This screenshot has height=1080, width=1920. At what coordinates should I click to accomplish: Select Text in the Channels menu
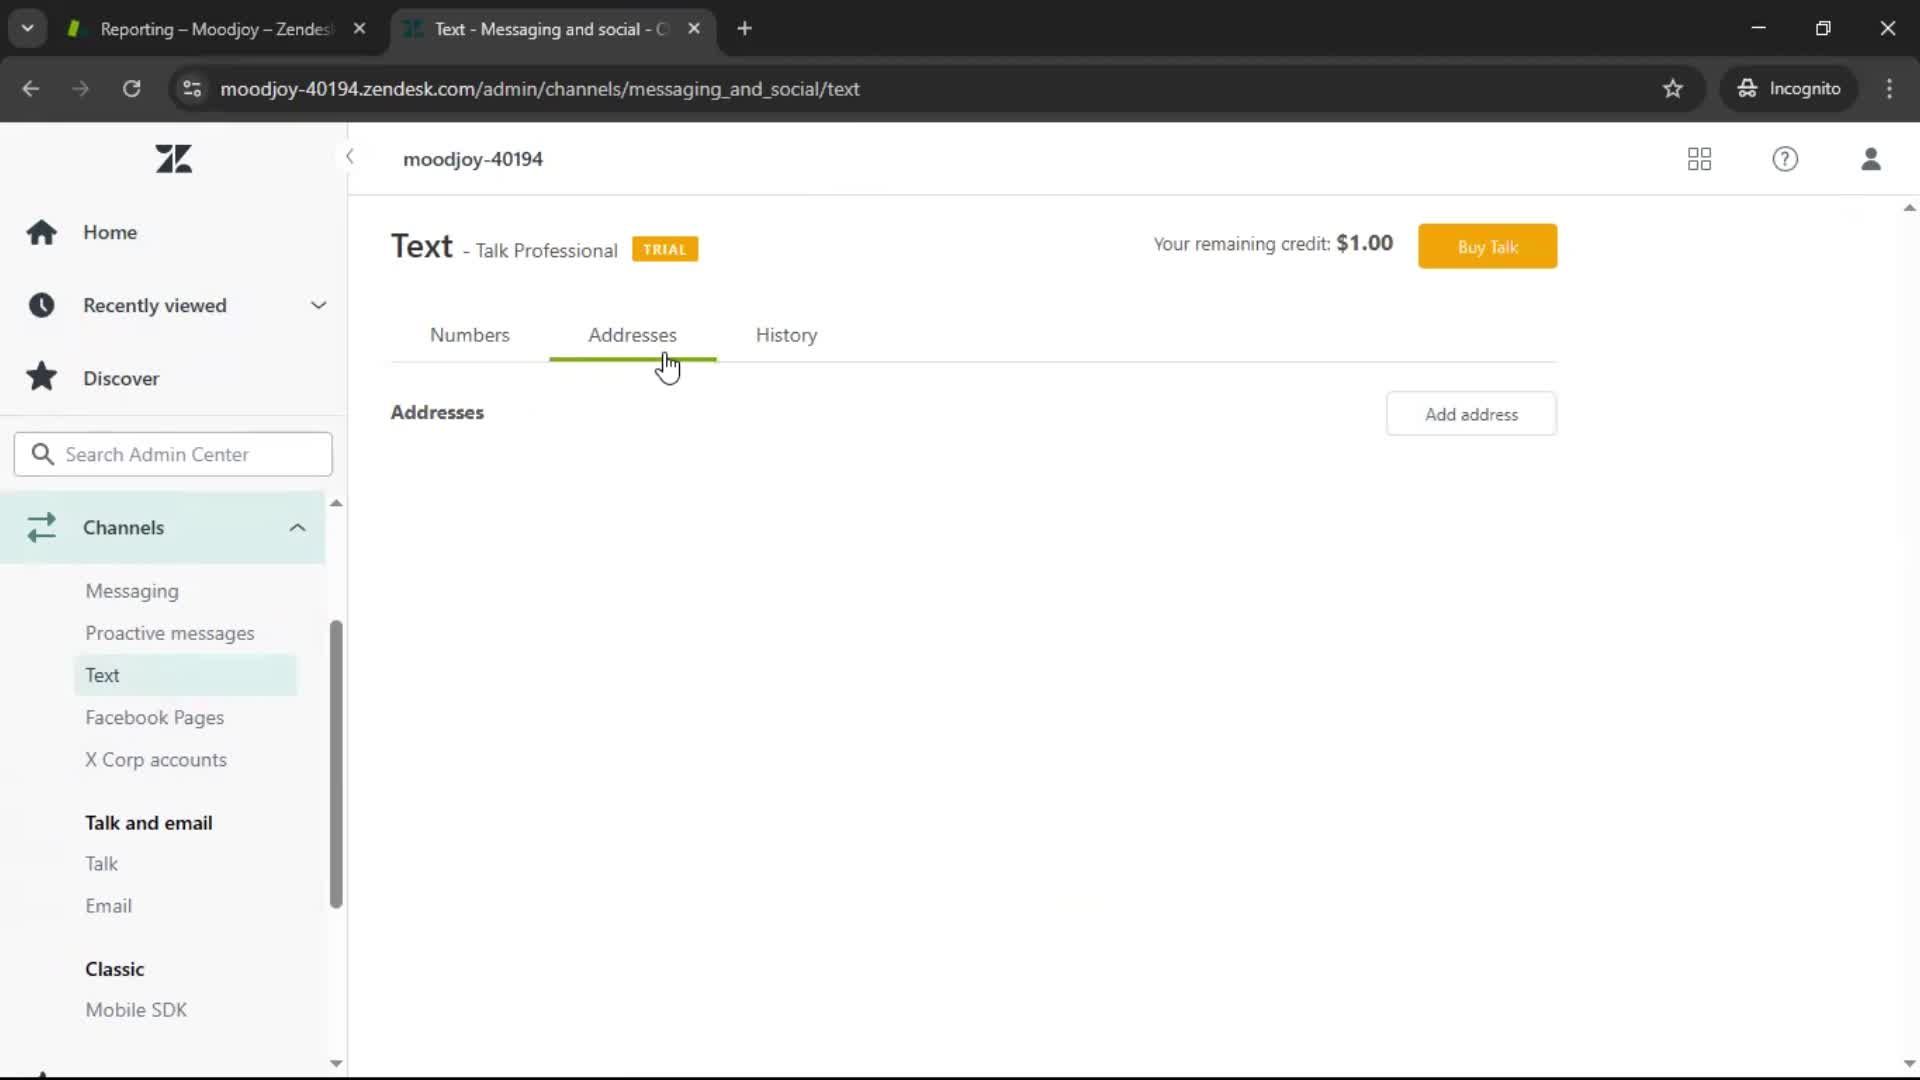[185, 675]
